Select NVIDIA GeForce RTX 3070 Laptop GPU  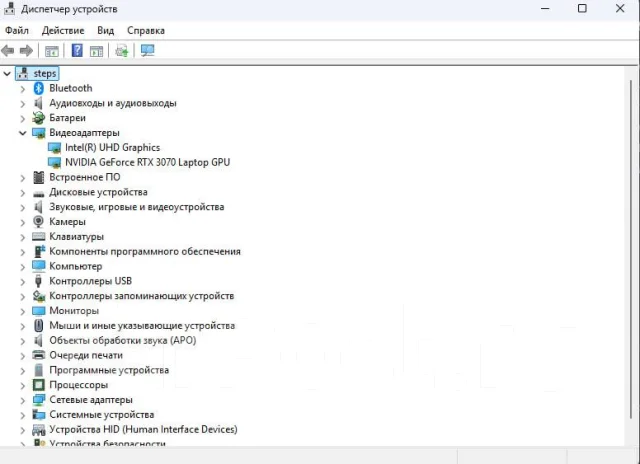pos(147,162)
